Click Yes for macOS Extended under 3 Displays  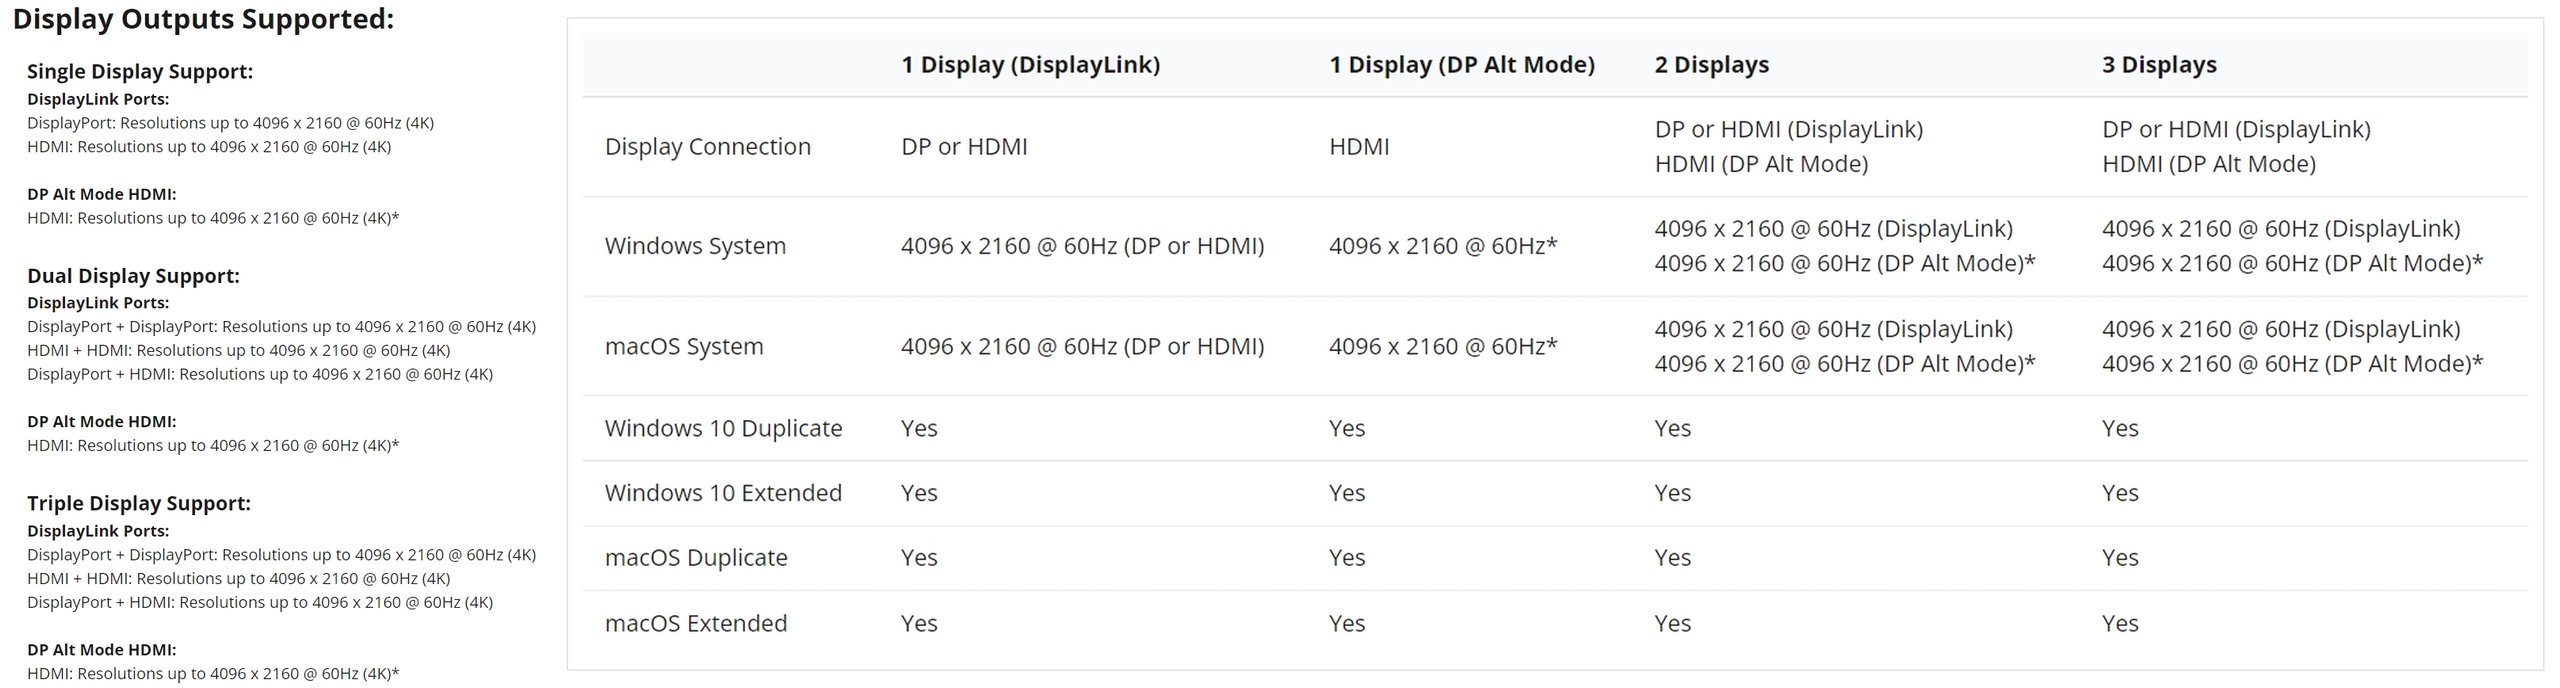pos(2120,623)
